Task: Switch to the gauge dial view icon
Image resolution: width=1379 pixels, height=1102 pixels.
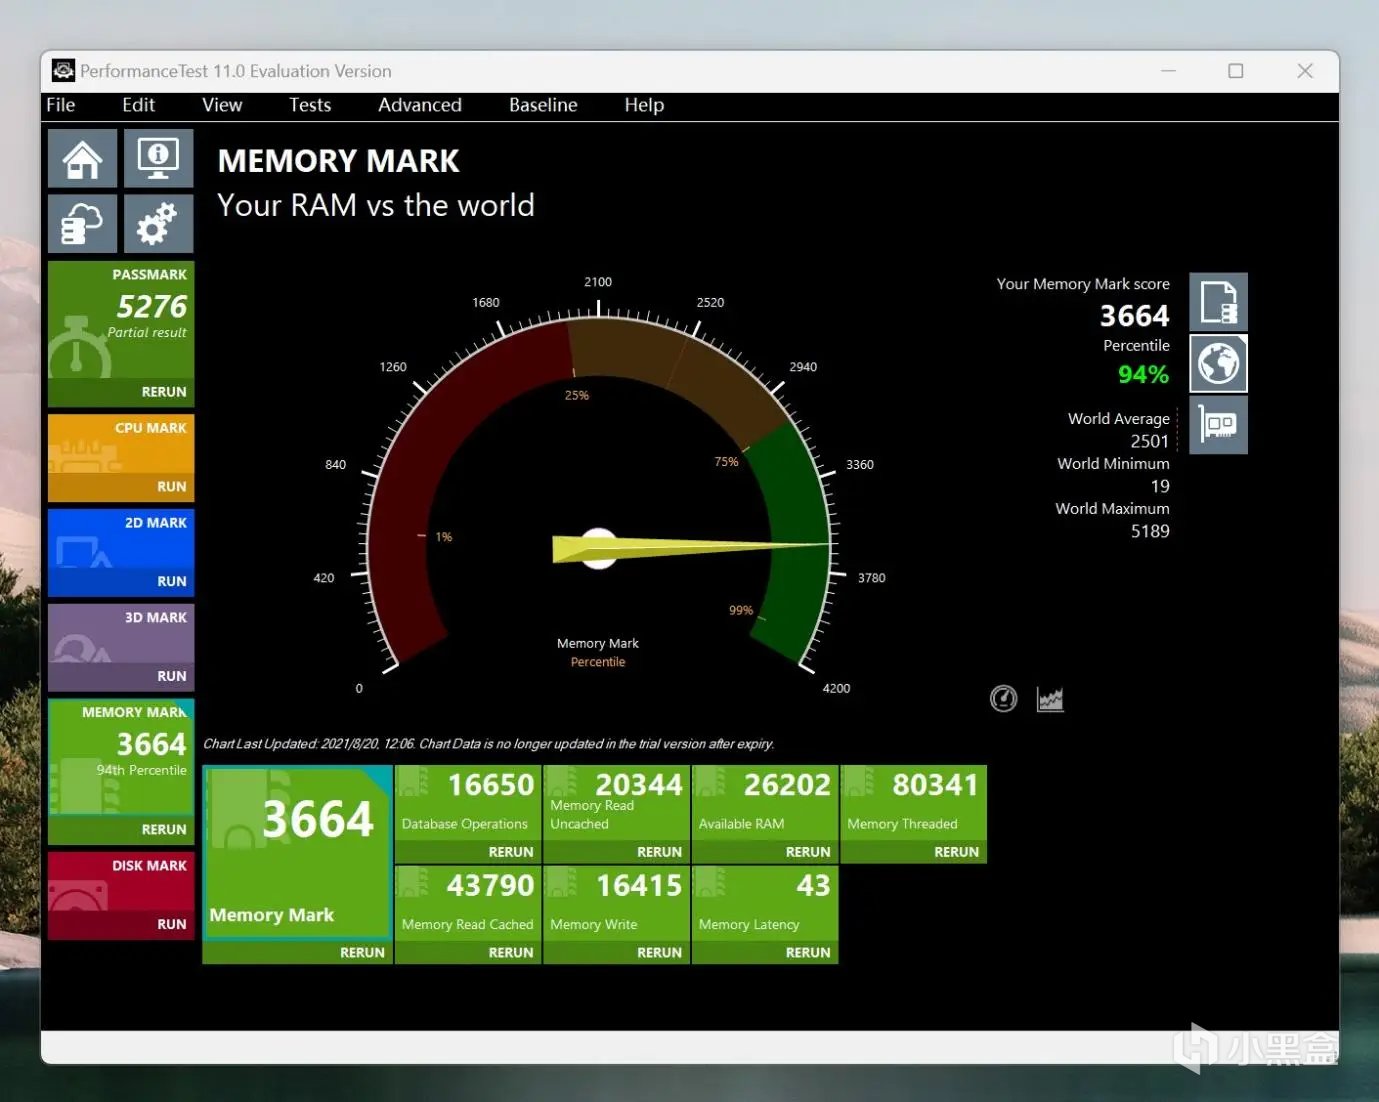Action: click(1003, 699)
